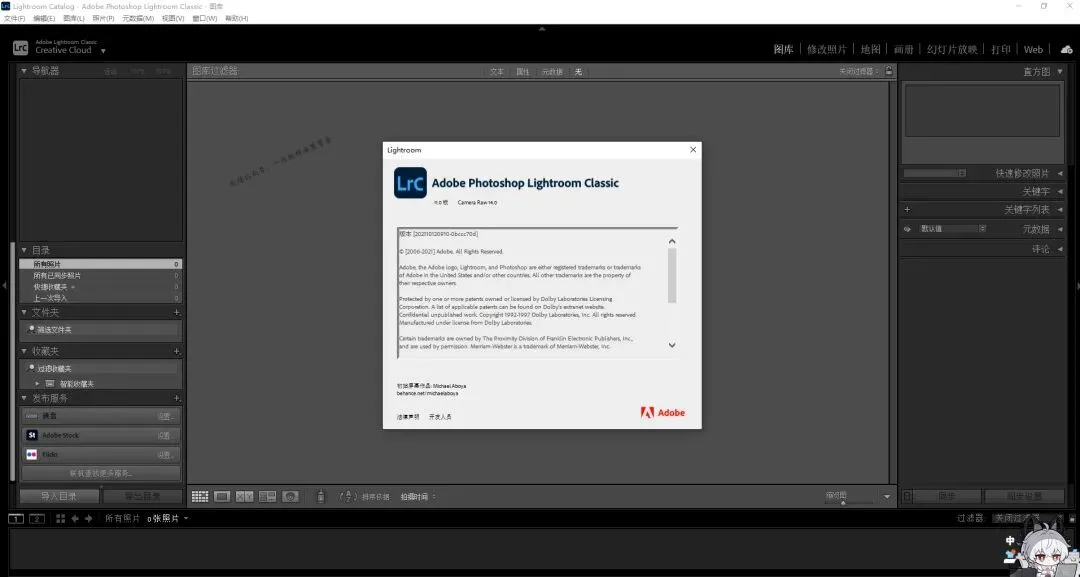
Task: Switch to Compare (X|Y) view
Action: 245,496
